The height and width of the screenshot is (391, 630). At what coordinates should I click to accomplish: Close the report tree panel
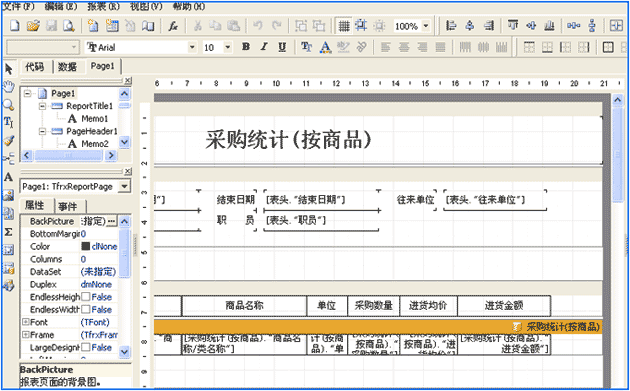coord(128,80)
